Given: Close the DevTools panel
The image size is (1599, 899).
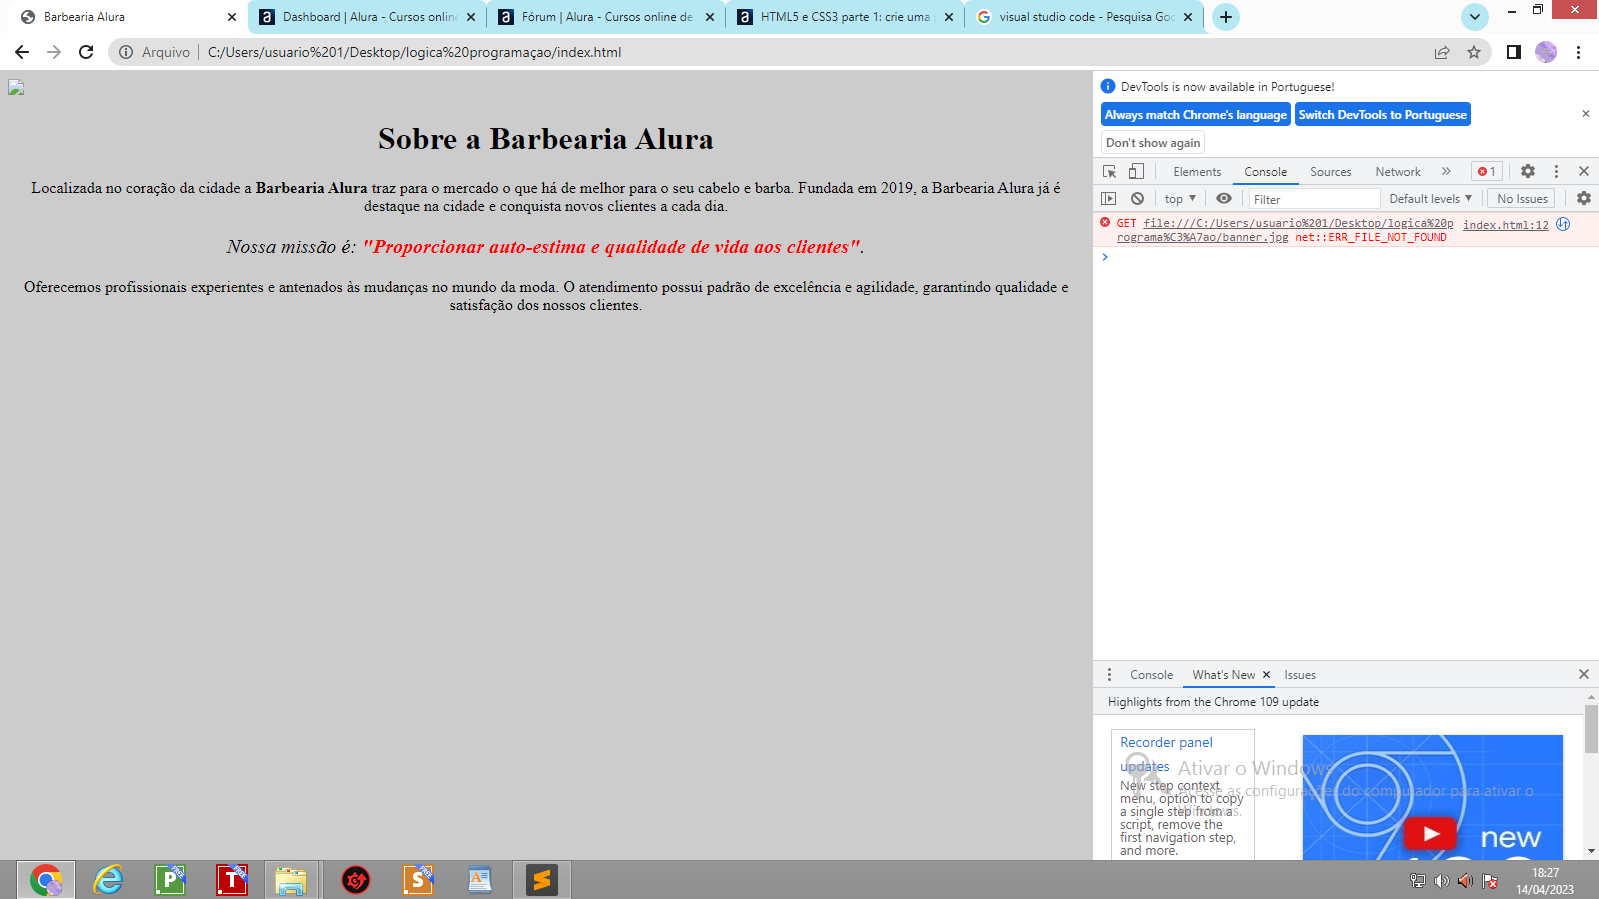Looking at the screenshot, I should [x=1584, y=171].
